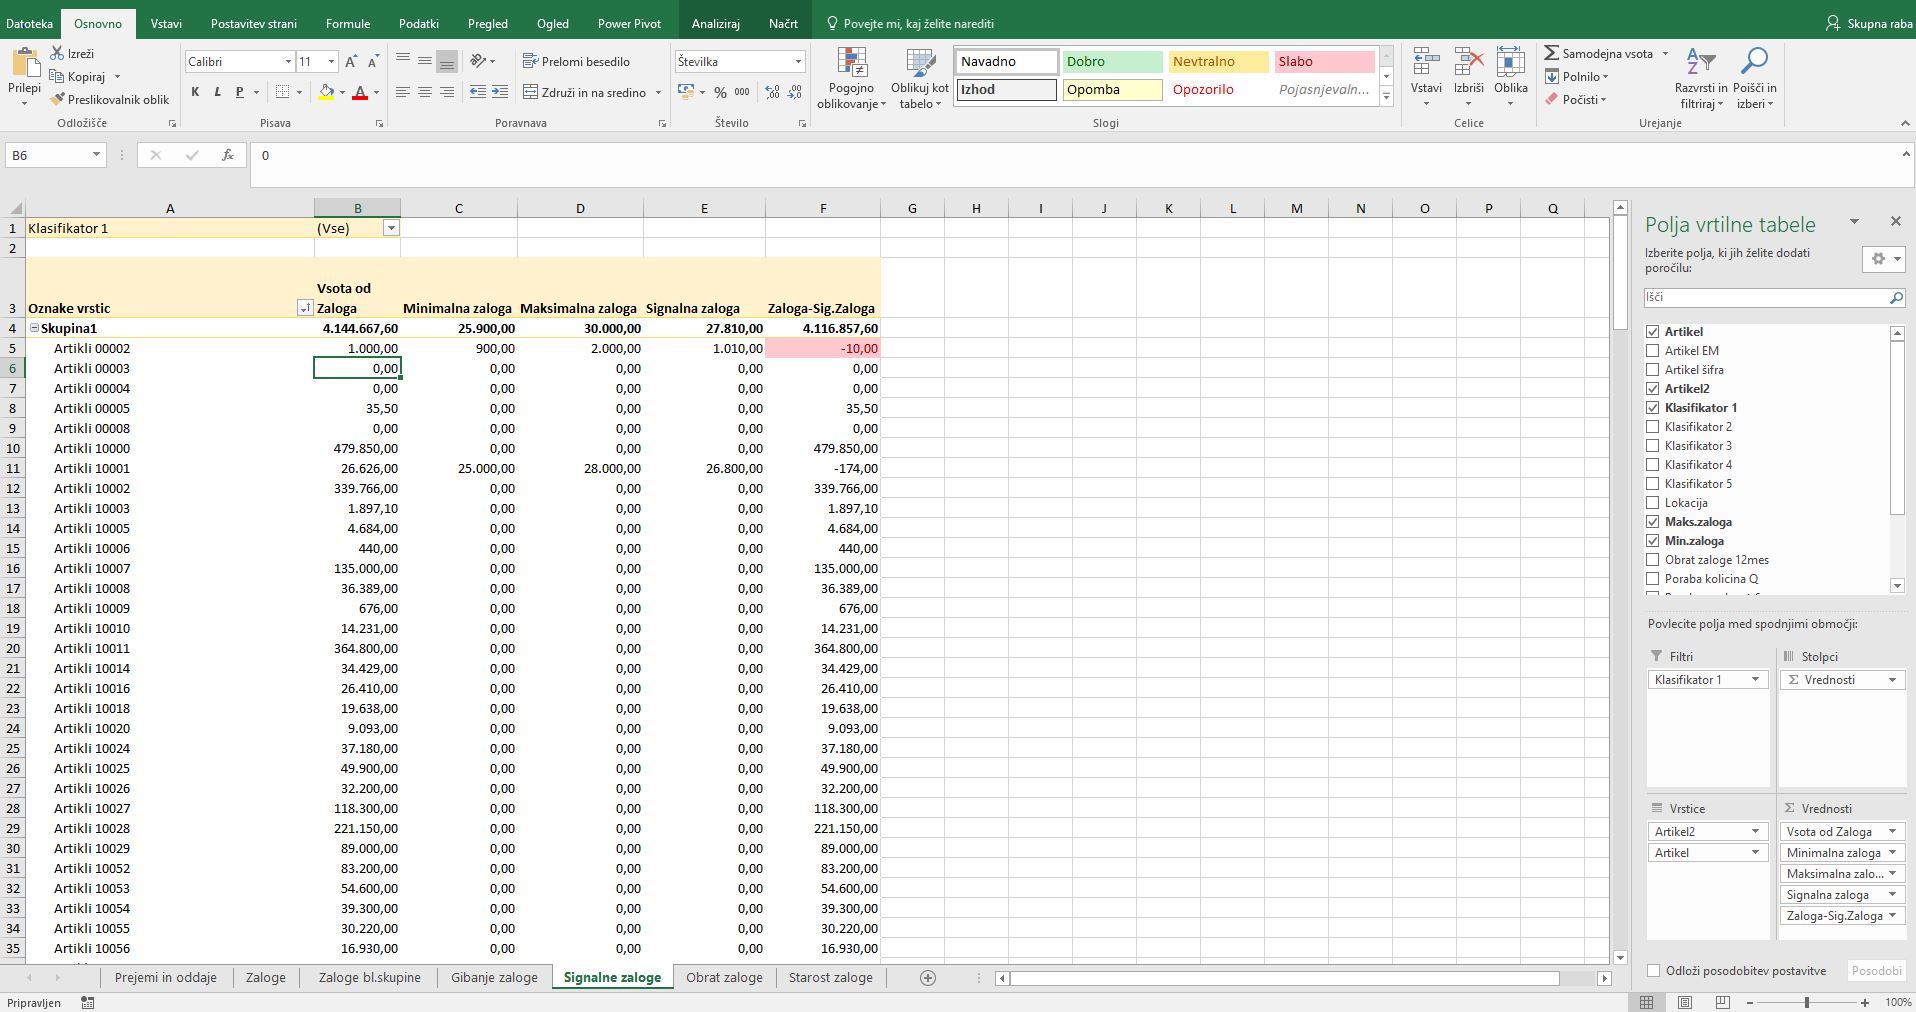Click the Preslikovalnik oblik paintbrush
The width and height of the screenshot is (1916, 1012).
[x=58, y=99]
